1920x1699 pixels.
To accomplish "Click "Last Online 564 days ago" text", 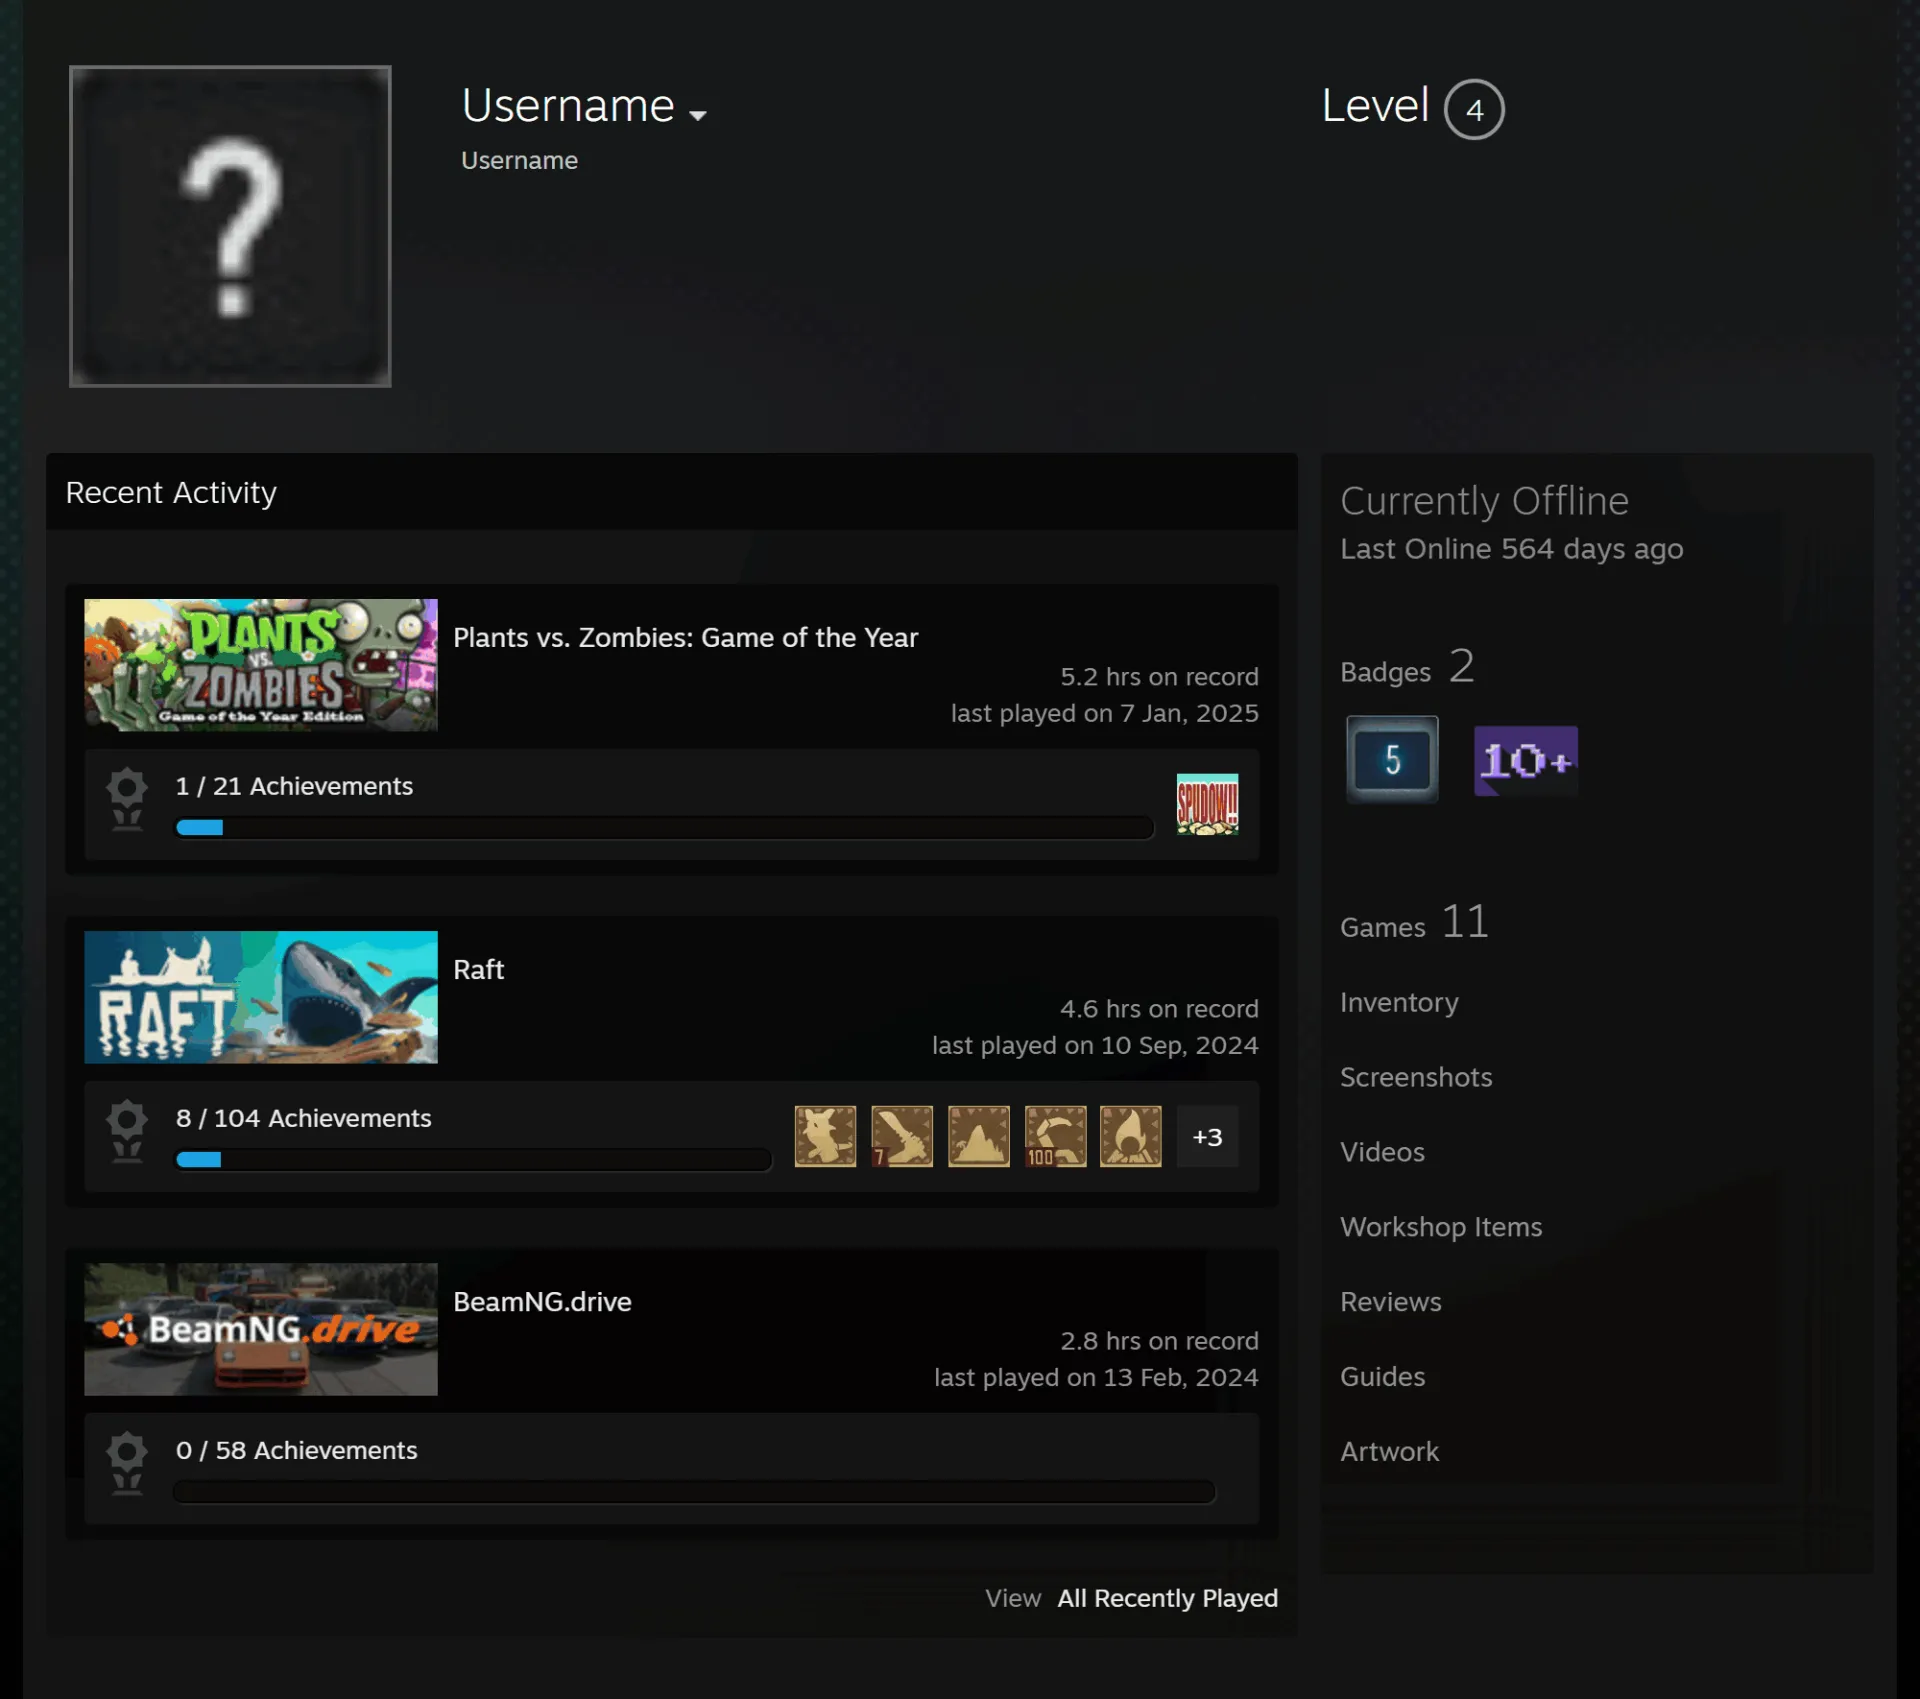I will (1511, 549).
